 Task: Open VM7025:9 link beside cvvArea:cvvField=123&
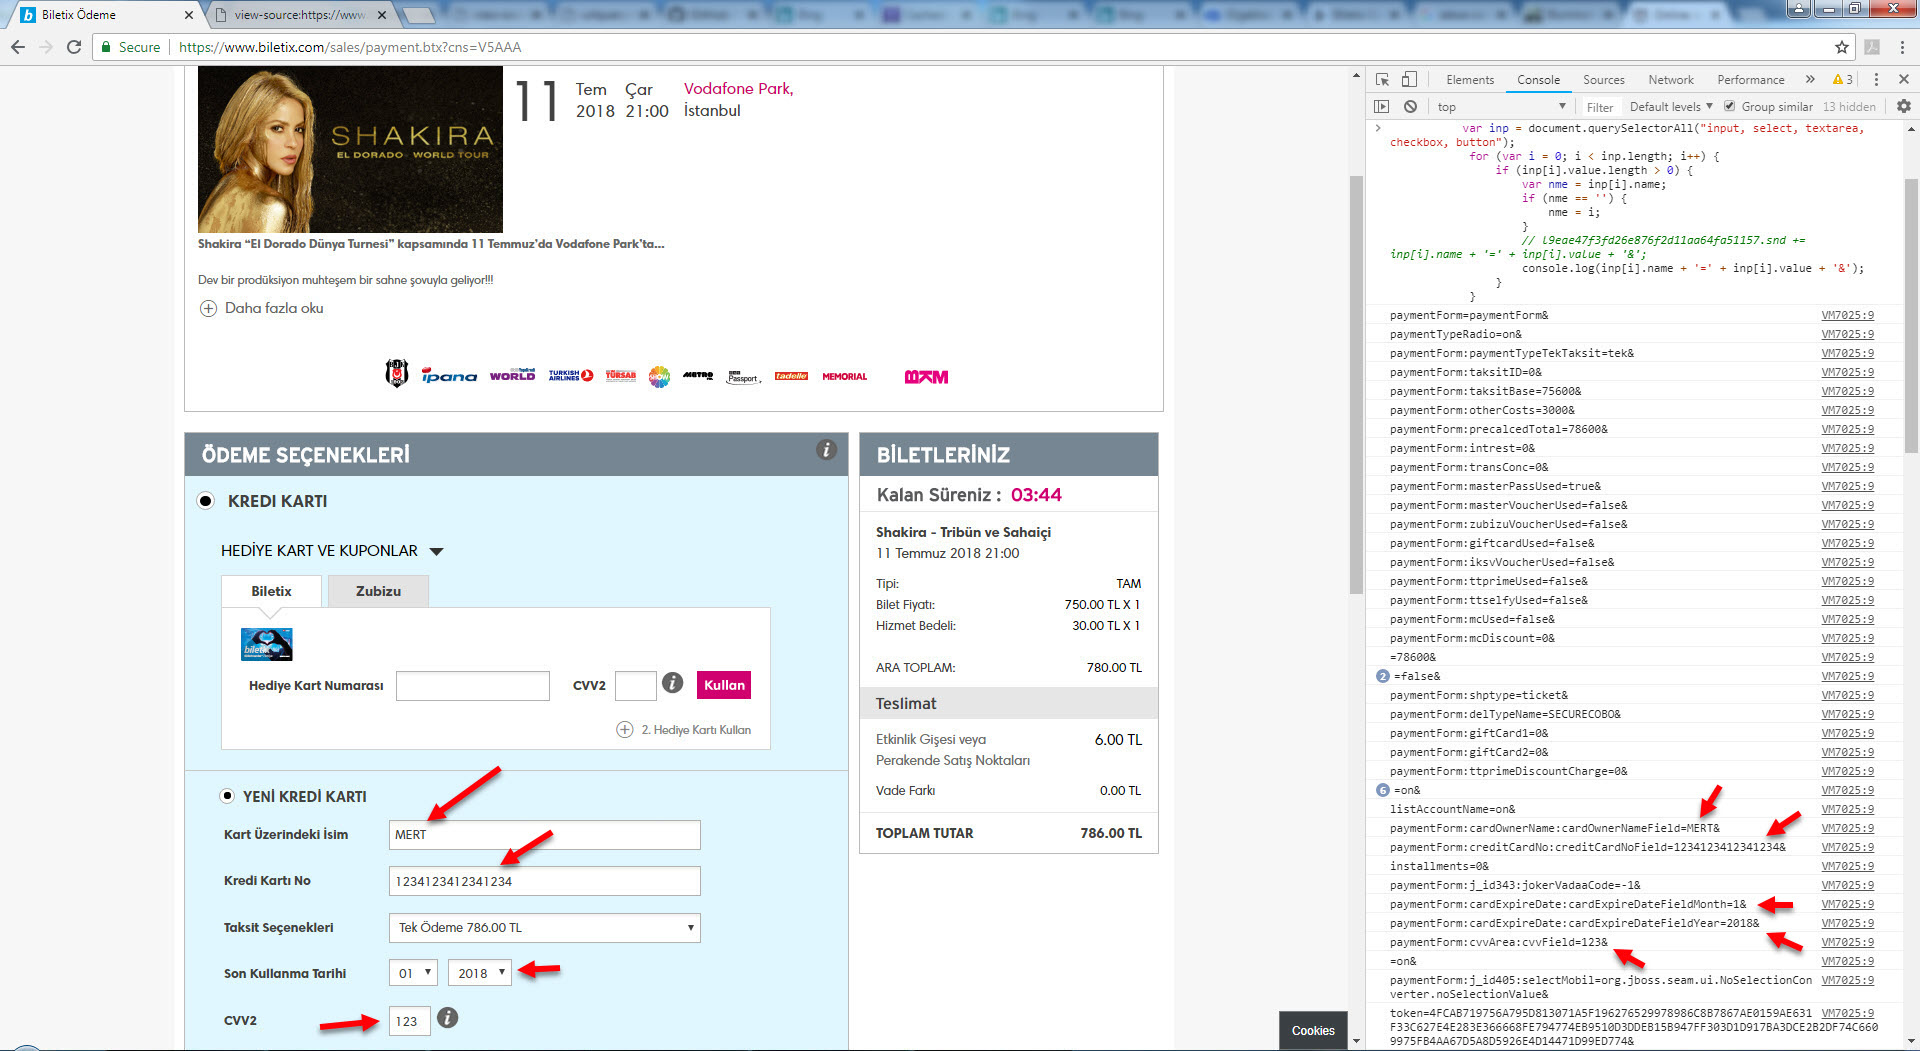[x=1847, y=942]
